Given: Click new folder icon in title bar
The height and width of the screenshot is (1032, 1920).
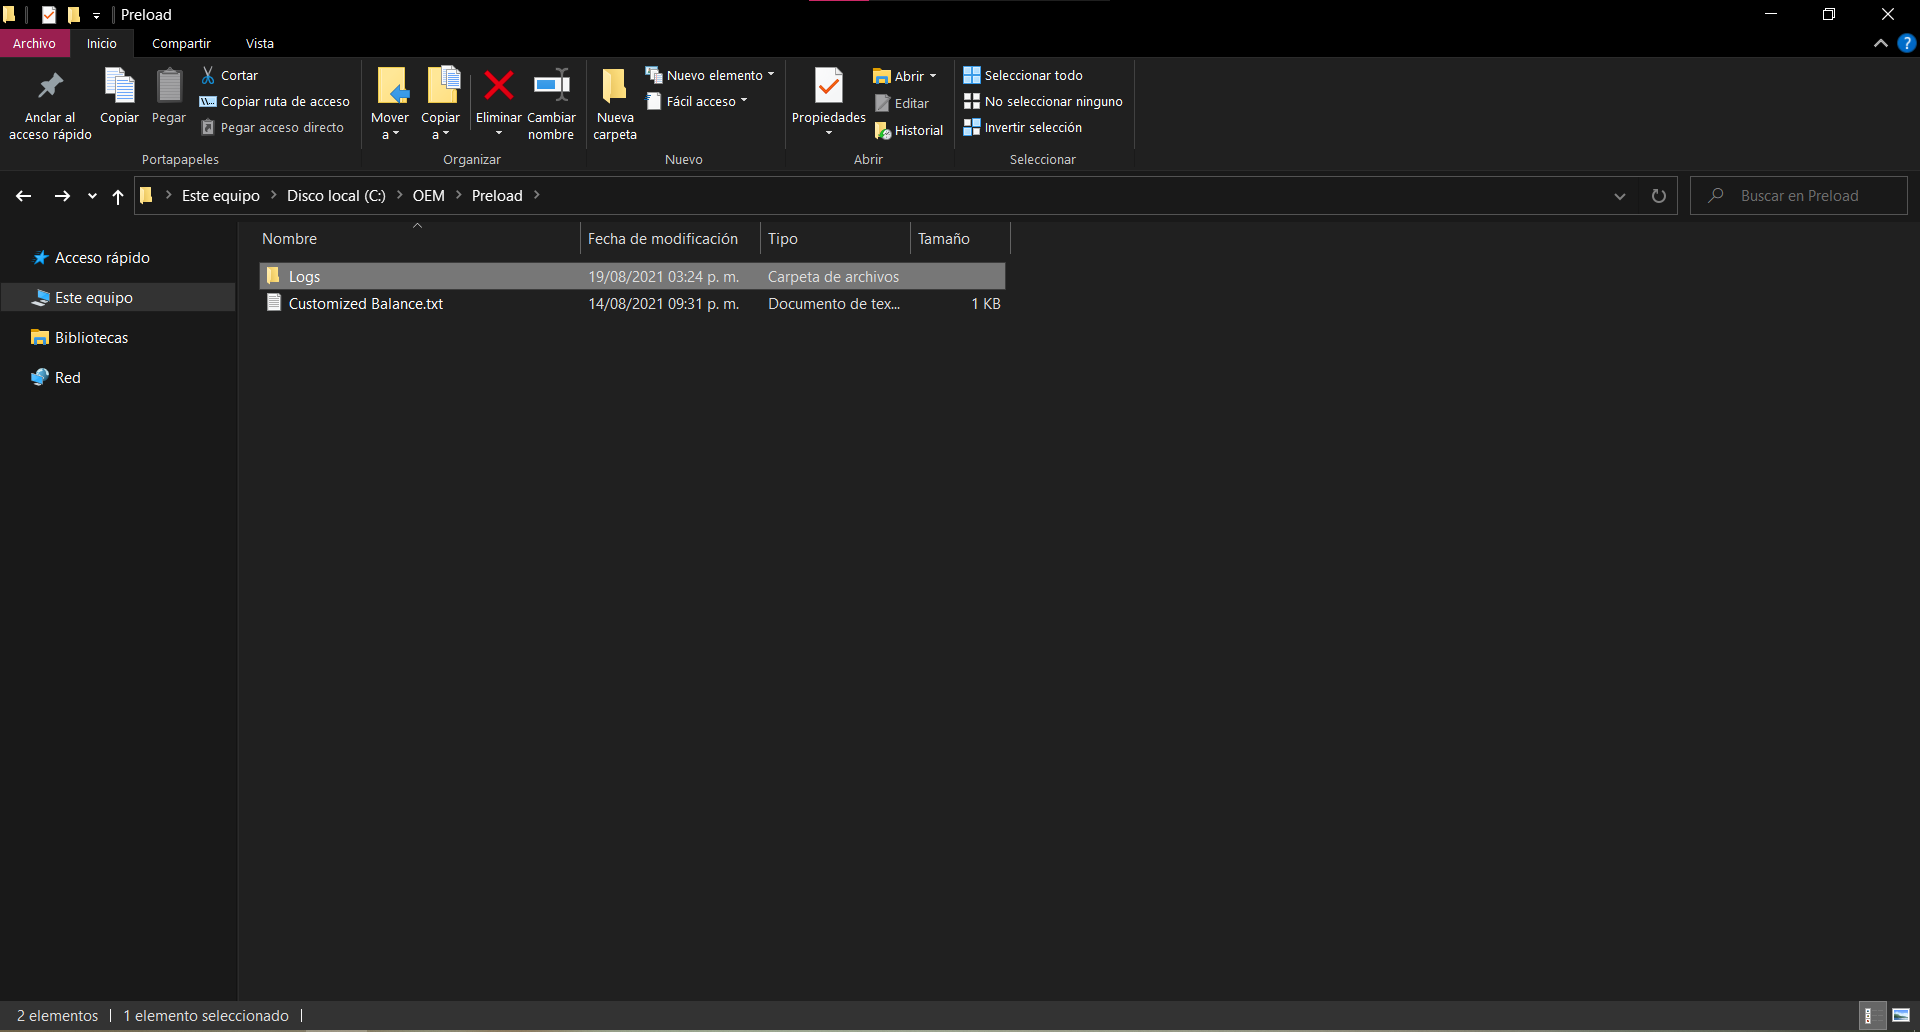Looking at the screenshot, I should 74,14.
